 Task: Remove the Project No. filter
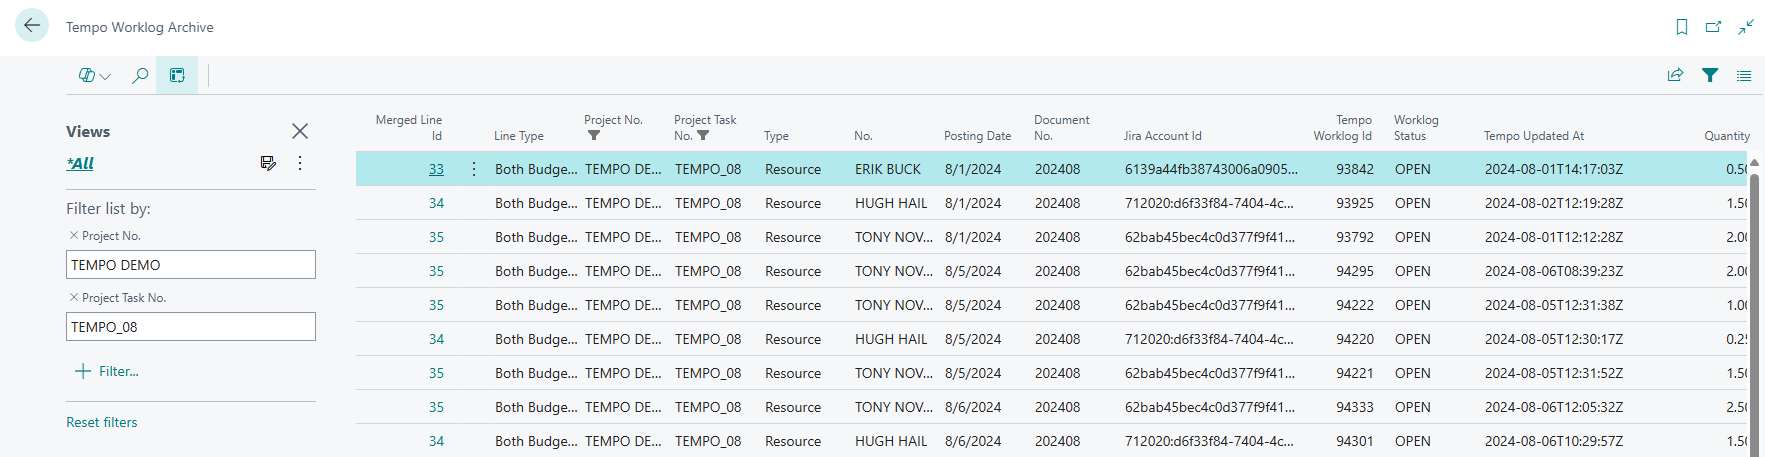pos(73,236)
